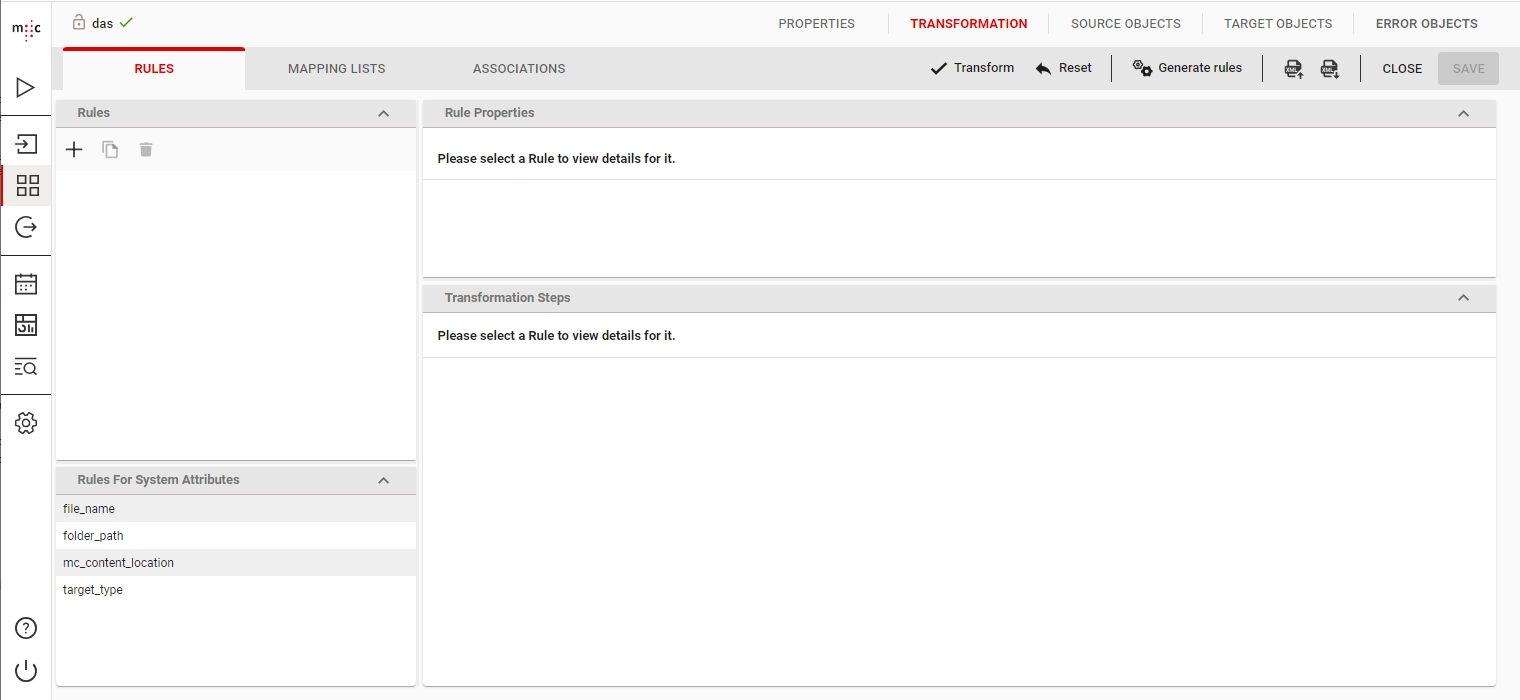Viewport: 1520px width, 700px height.
Task: Click the Generate rules button
Action: coord(1187,68)
